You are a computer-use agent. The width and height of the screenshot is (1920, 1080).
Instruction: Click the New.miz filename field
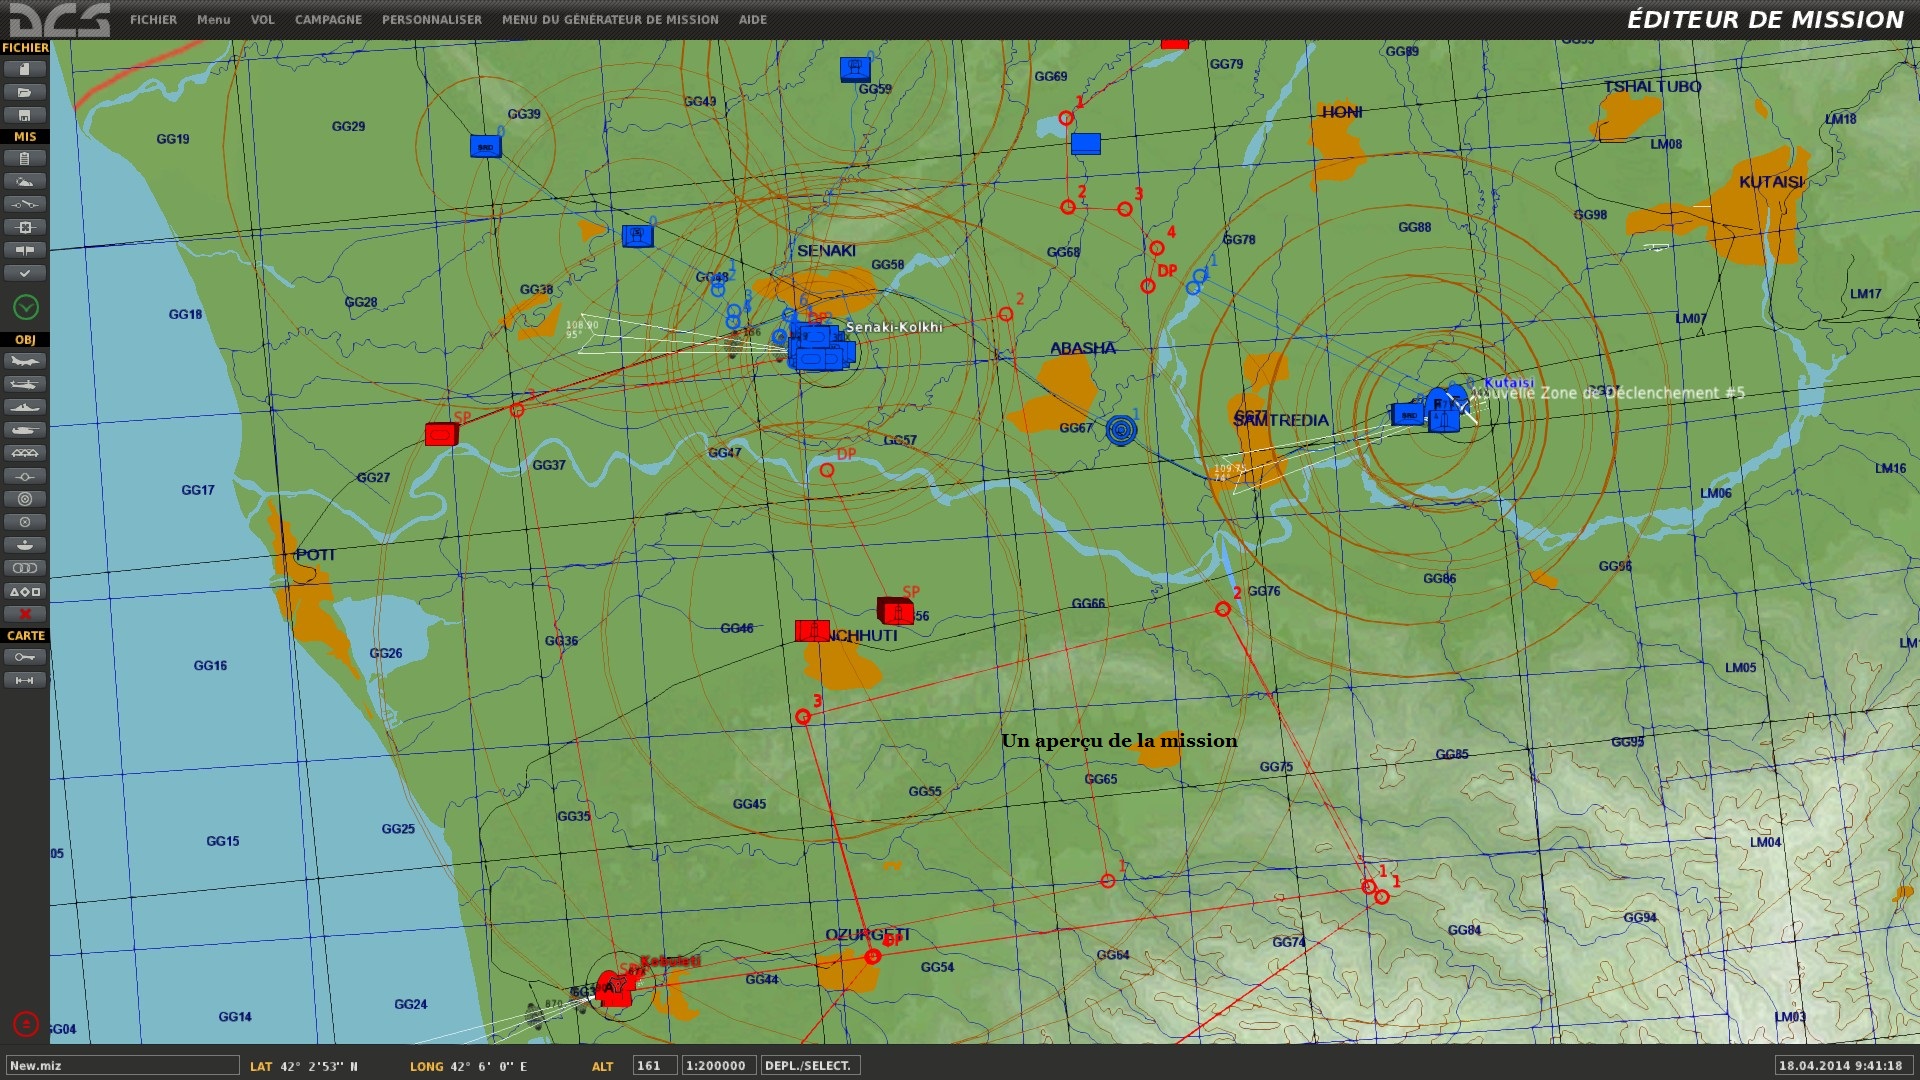point(122,1066)
